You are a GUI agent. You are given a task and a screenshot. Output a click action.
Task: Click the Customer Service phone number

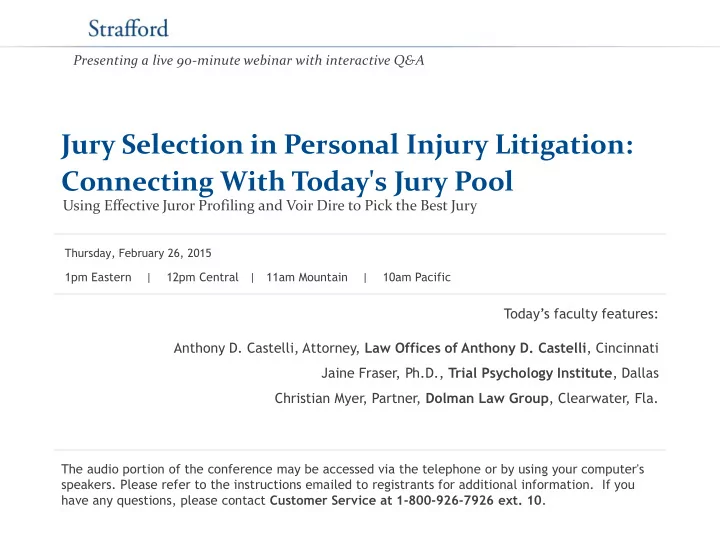pos(469,501)
